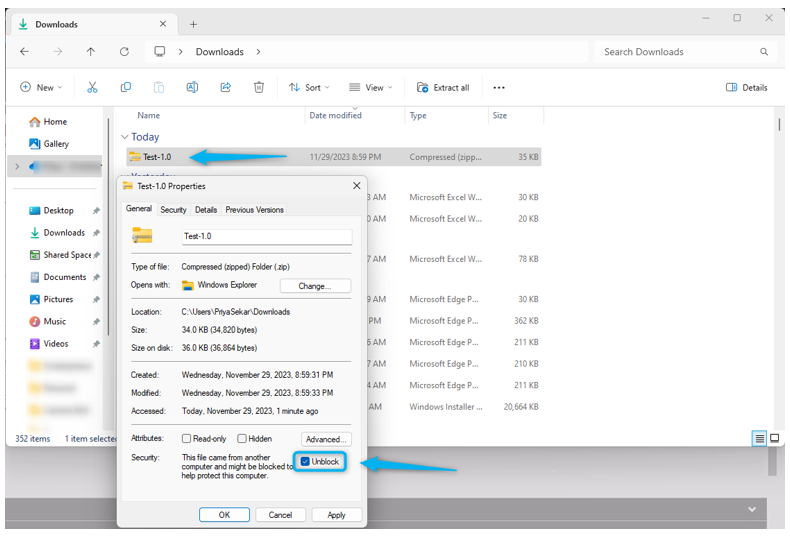
Task: Select the Downloads window tab
Action: 92,24
